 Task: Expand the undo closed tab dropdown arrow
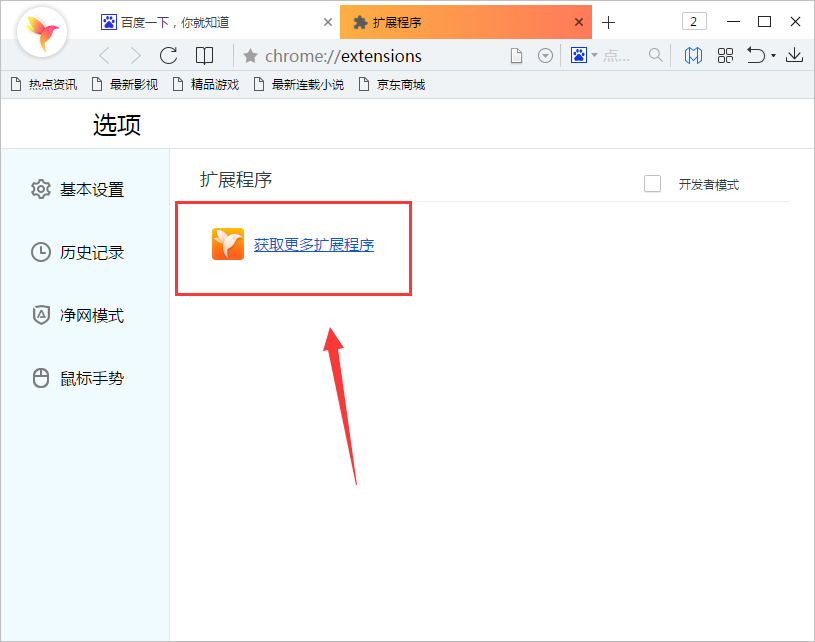[x=773, y=55]
